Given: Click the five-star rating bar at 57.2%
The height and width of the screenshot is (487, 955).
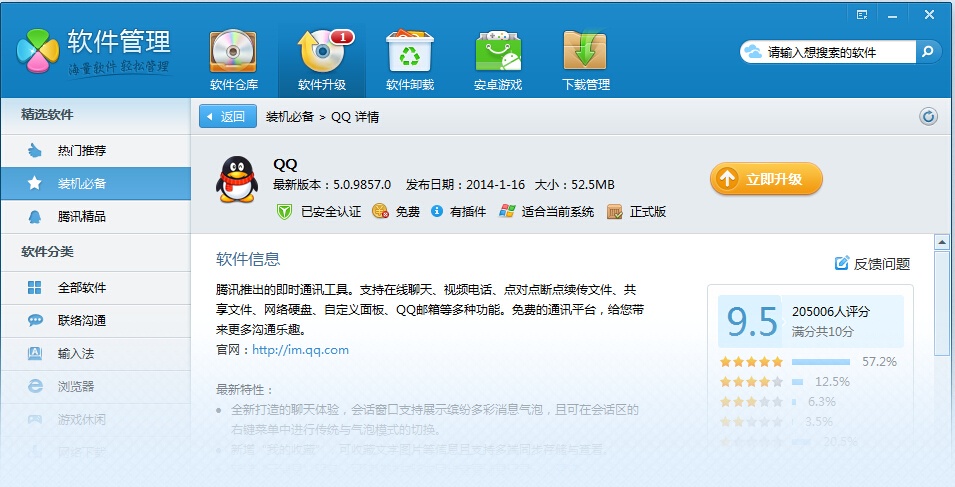Looking at the screenshot, I should pos(820,362).
